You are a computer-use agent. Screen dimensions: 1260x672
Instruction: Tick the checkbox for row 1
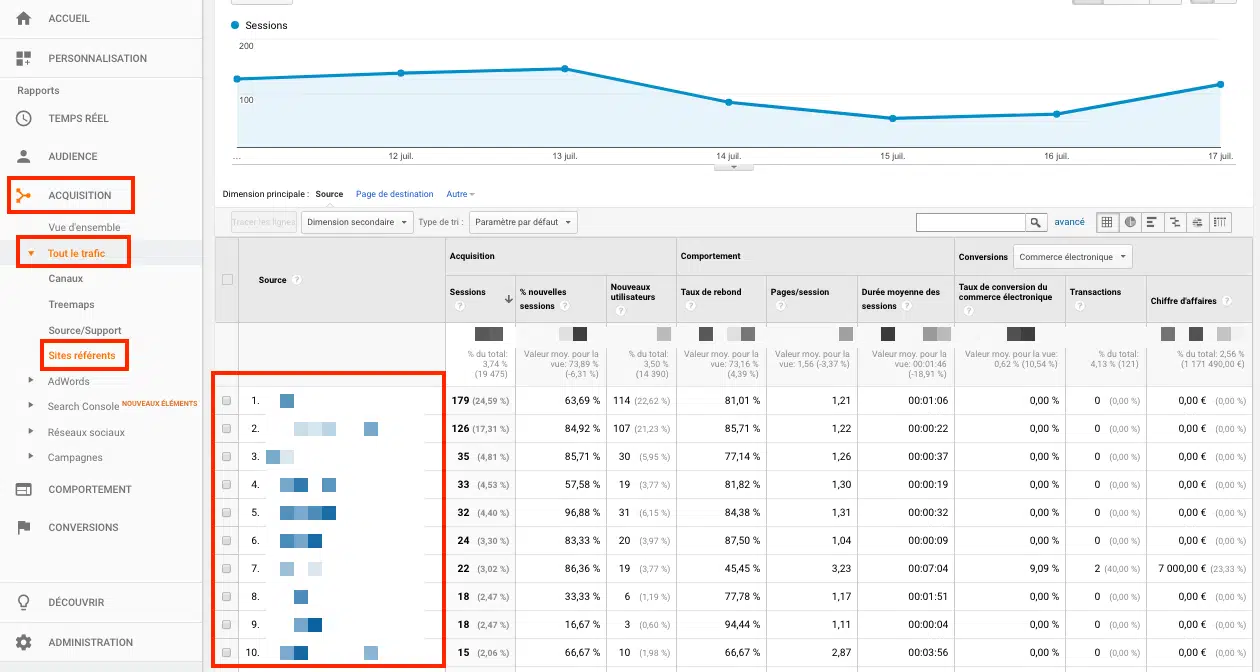click(227, 401)
